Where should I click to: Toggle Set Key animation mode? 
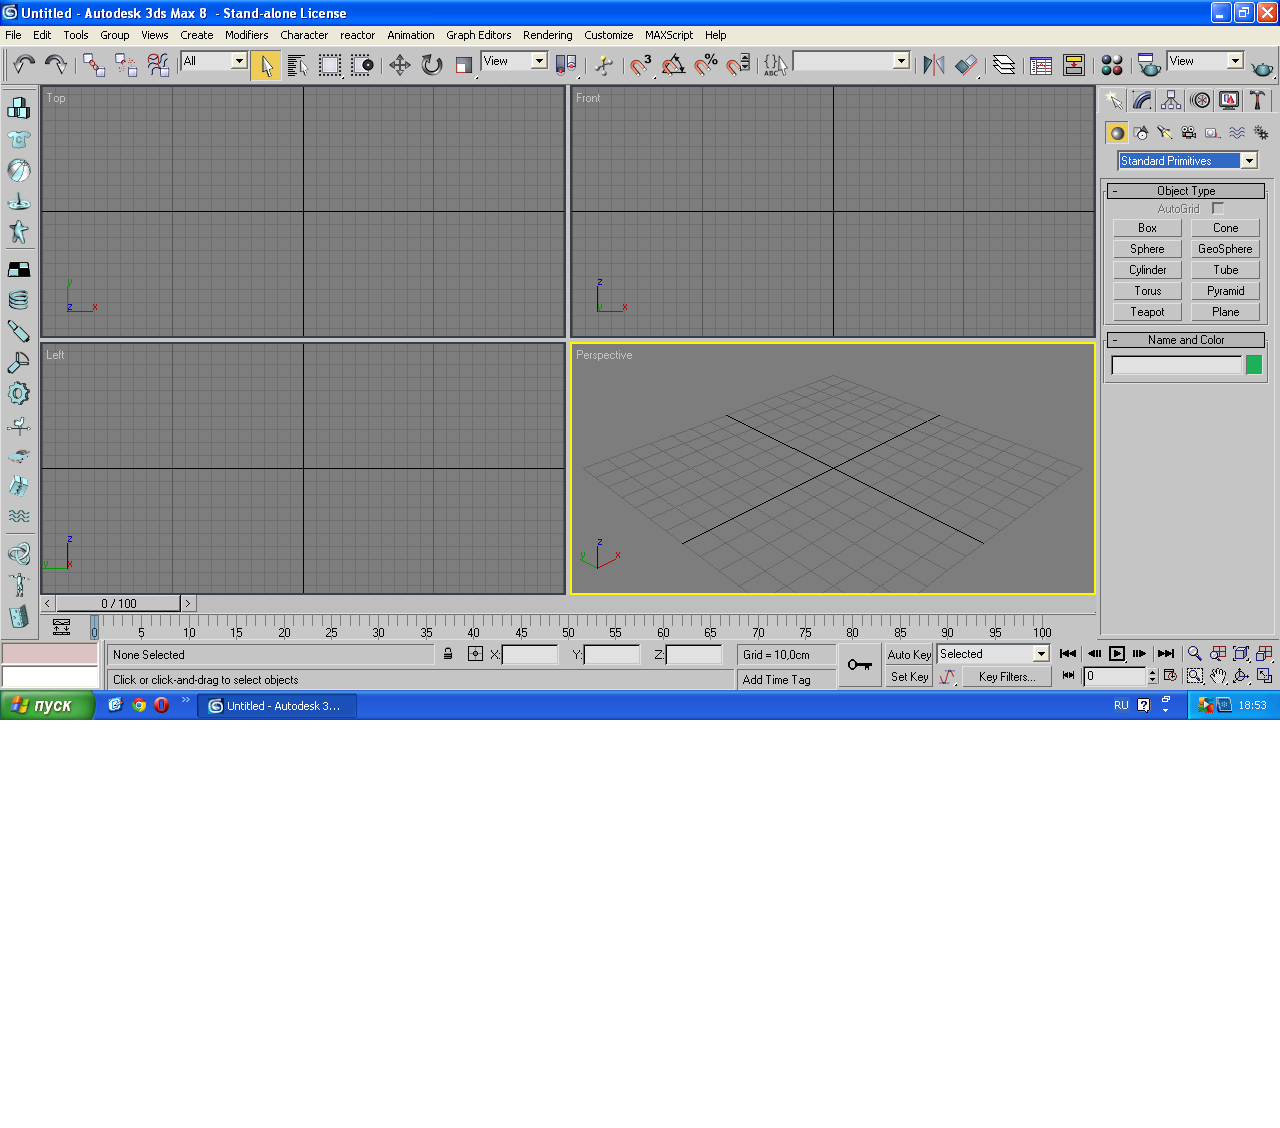[x=909, y=677]
